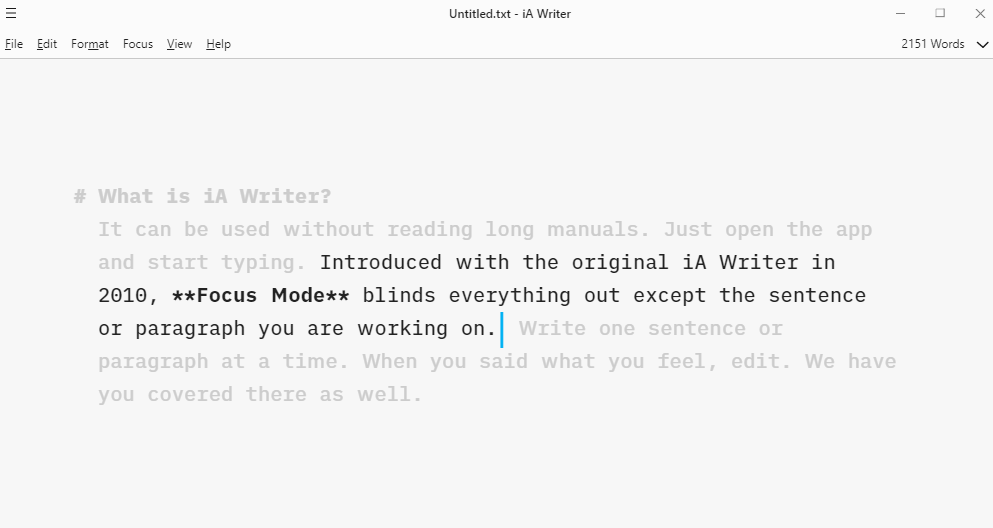
Task: Click the 2151 Words counter
Action: (933, 44)
